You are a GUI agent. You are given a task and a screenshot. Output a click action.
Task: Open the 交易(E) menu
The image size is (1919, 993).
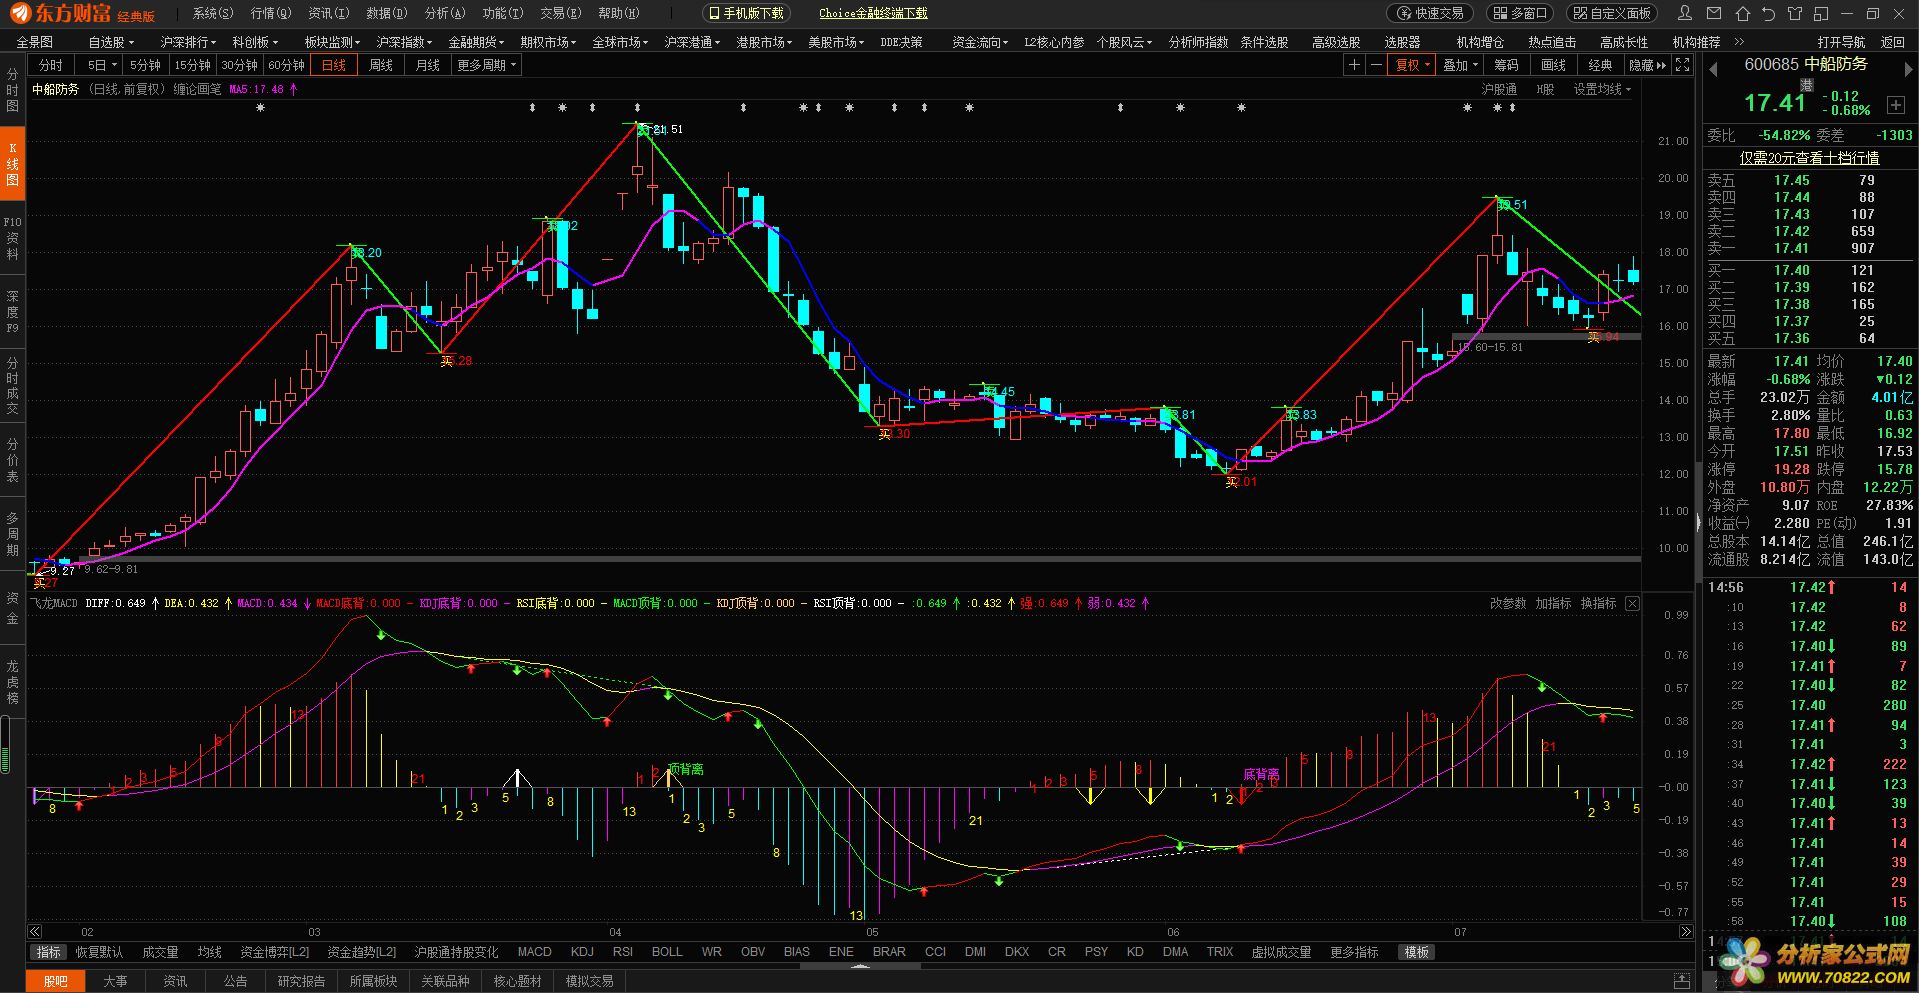pyautogui.click(x=560, y=13)
